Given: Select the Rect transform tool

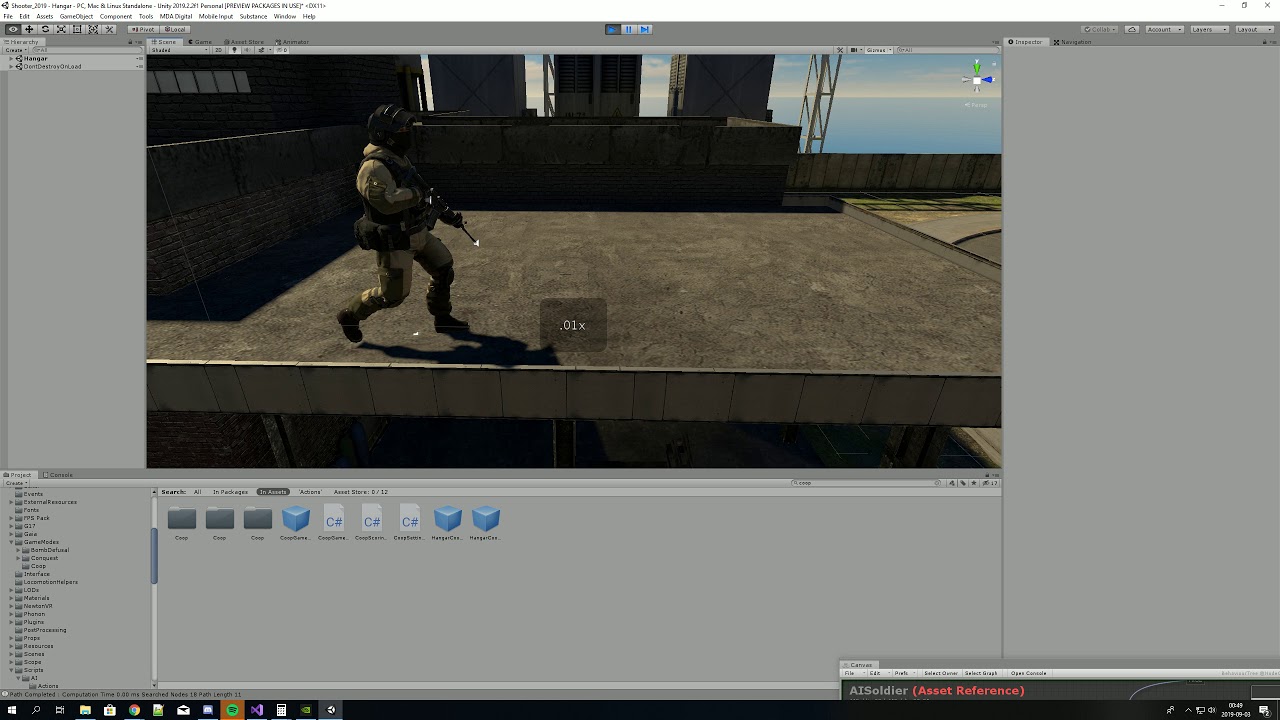Looking at the screenshot, I should pyautogui.click(x=77, y=29).
